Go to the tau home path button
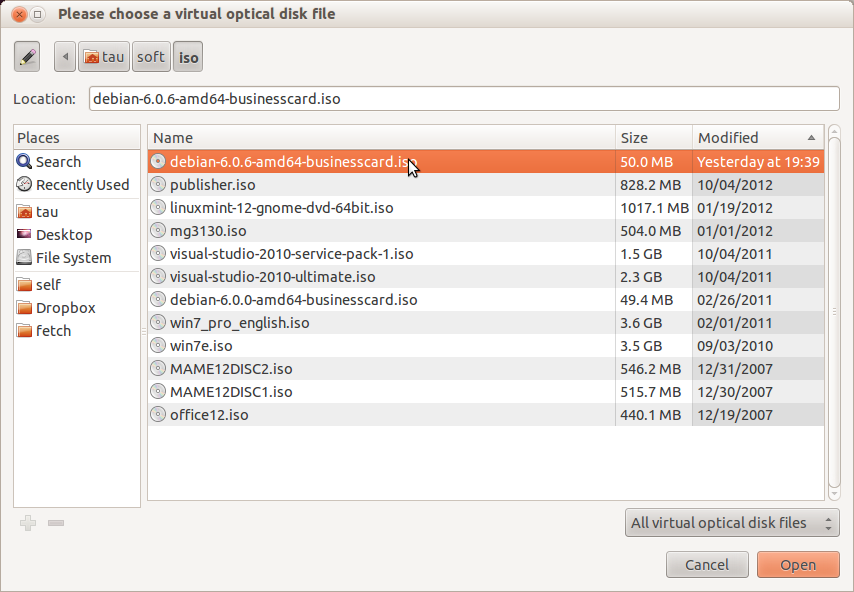This screenshot has height=592, width=854. tap(104, 57)
